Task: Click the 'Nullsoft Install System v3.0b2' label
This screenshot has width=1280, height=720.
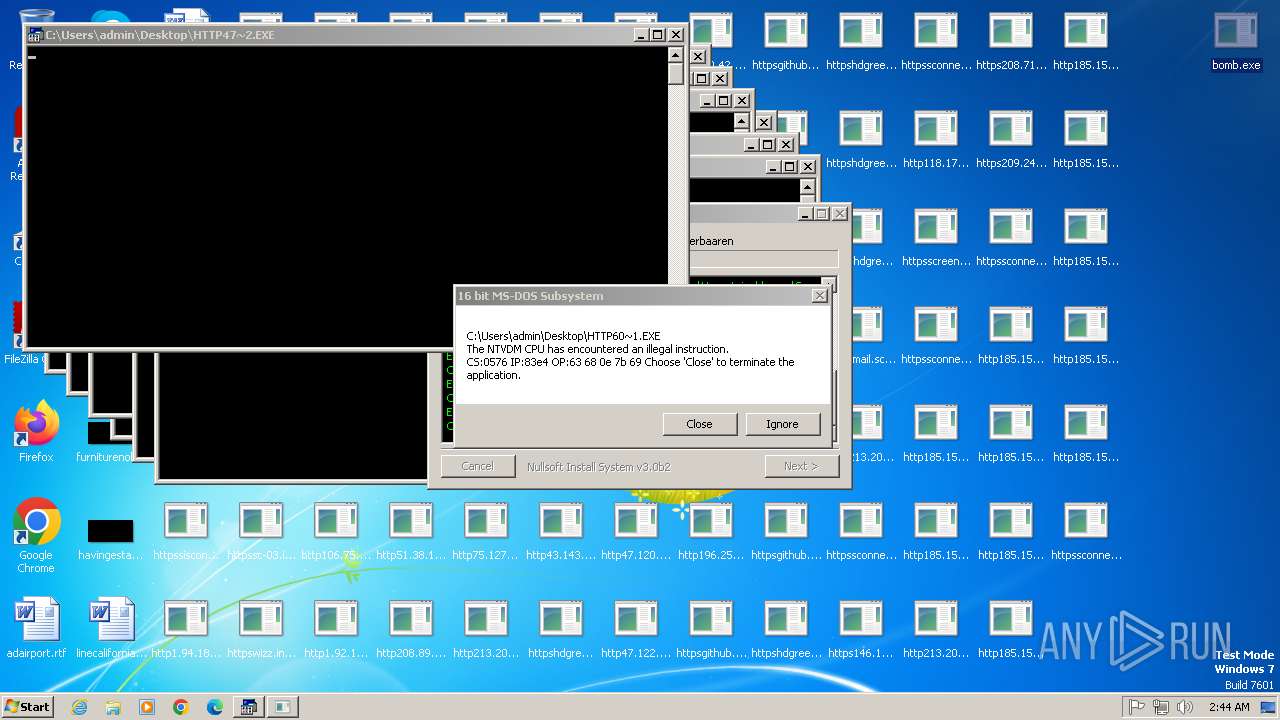Action: click(598, 467)
